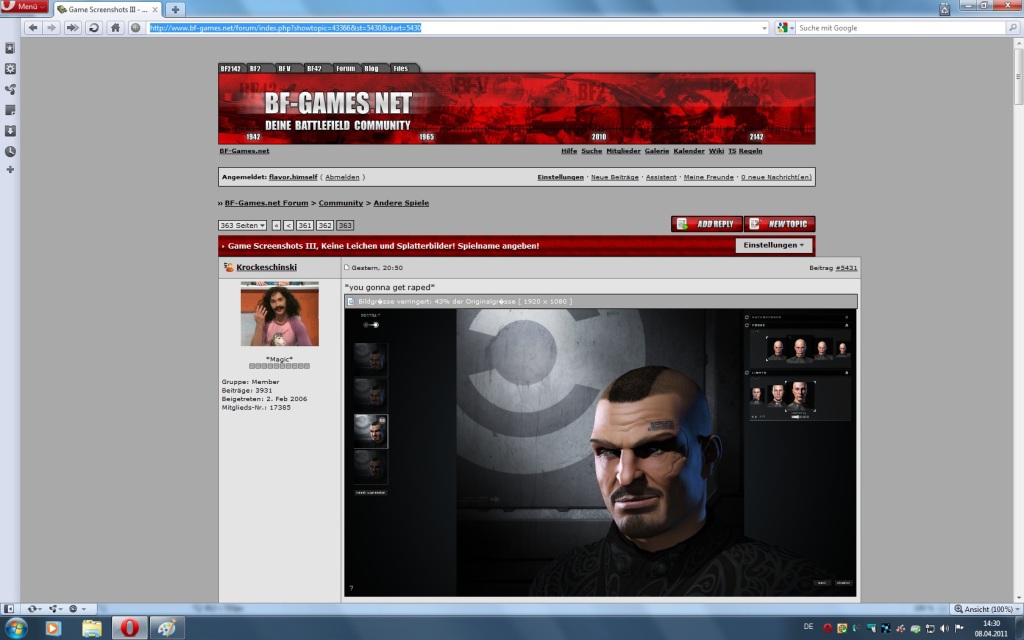The height and width of the screenshot is (640, 1024).
Task: Open the Mitglieder link
Action: pyautogui.click(x=624, y=151)
